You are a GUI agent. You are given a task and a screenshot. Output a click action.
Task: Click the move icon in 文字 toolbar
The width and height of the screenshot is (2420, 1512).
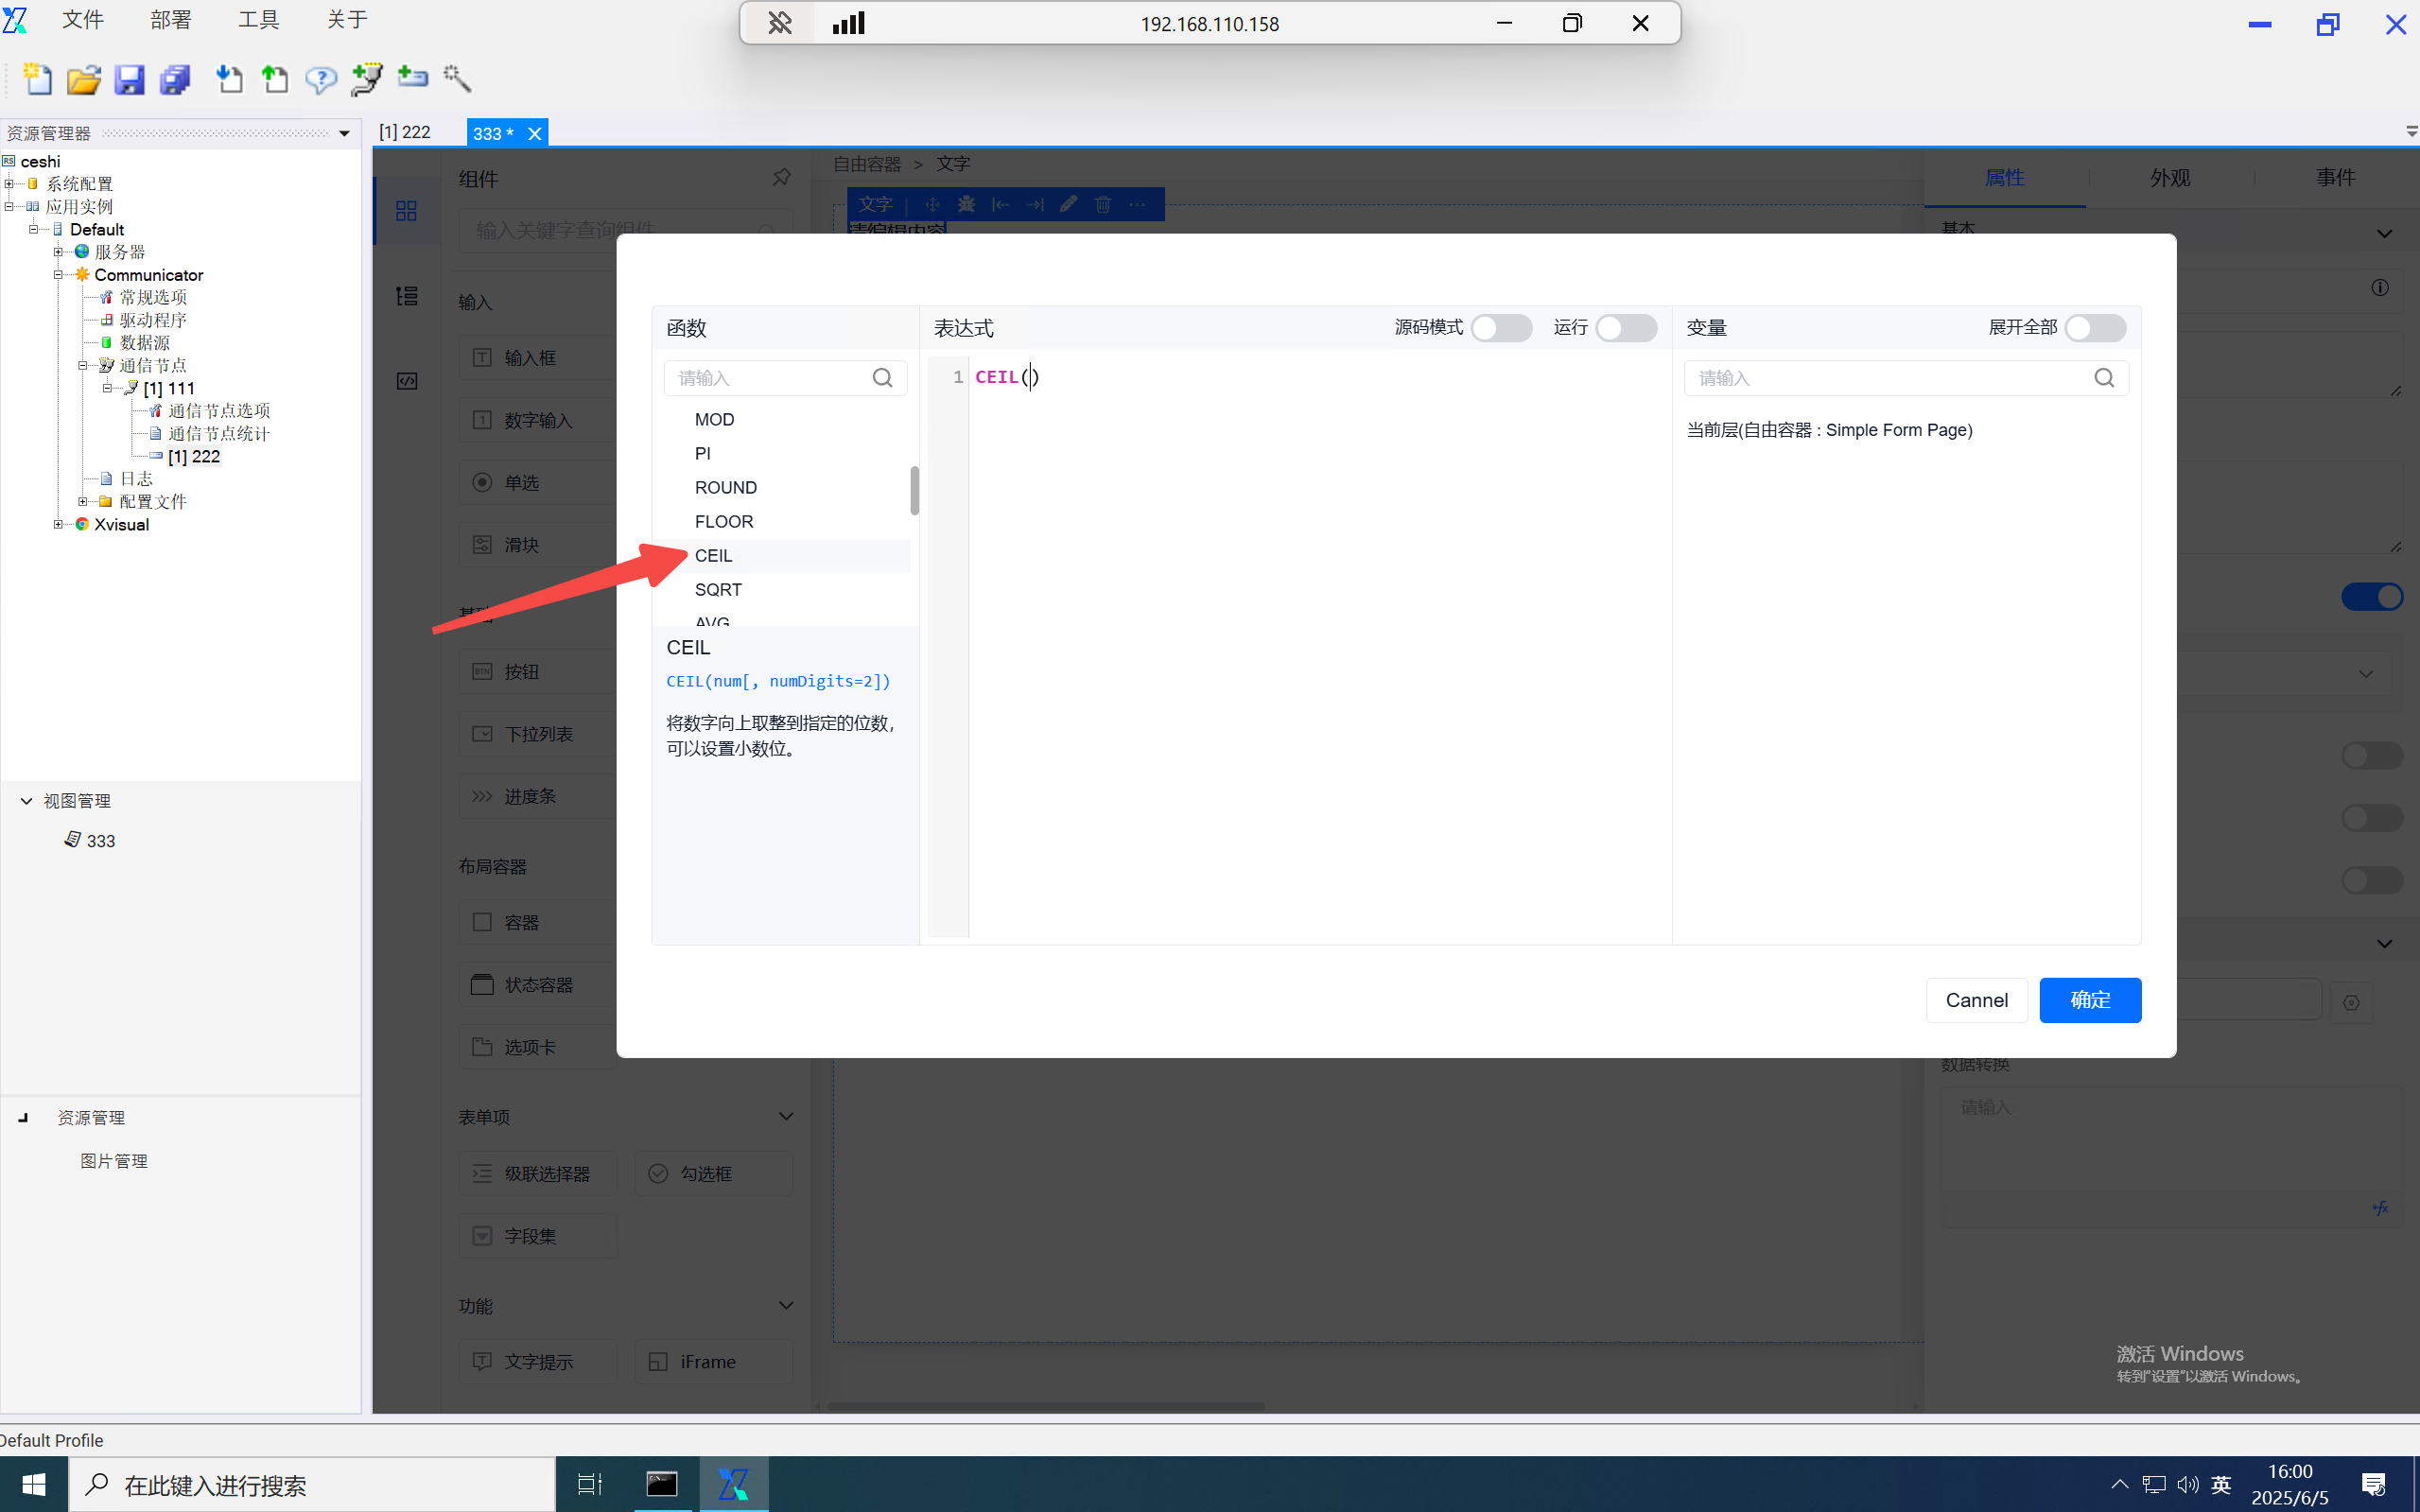[x=932, y=204]
